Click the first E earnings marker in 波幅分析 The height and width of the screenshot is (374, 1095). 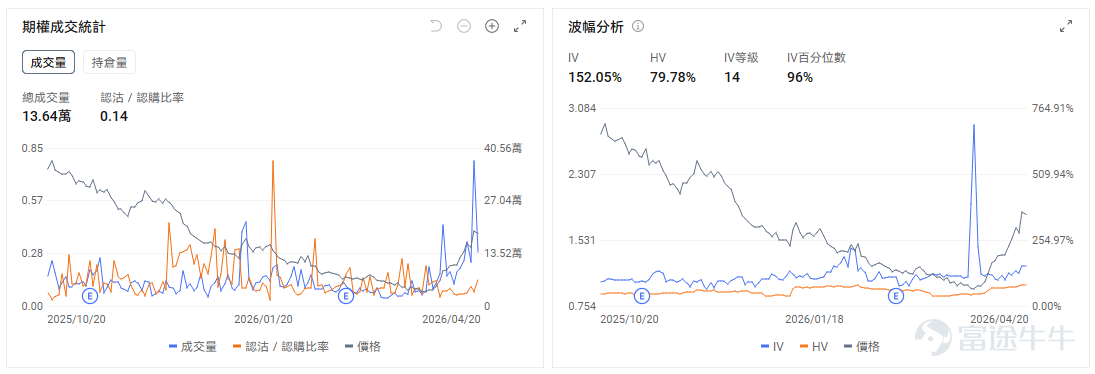pos(642,297)
